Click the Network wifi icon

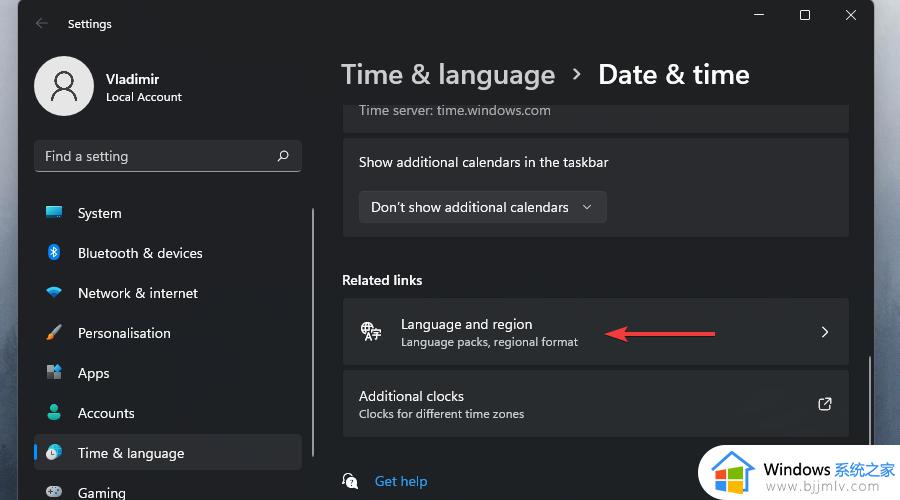pos(54,292)
